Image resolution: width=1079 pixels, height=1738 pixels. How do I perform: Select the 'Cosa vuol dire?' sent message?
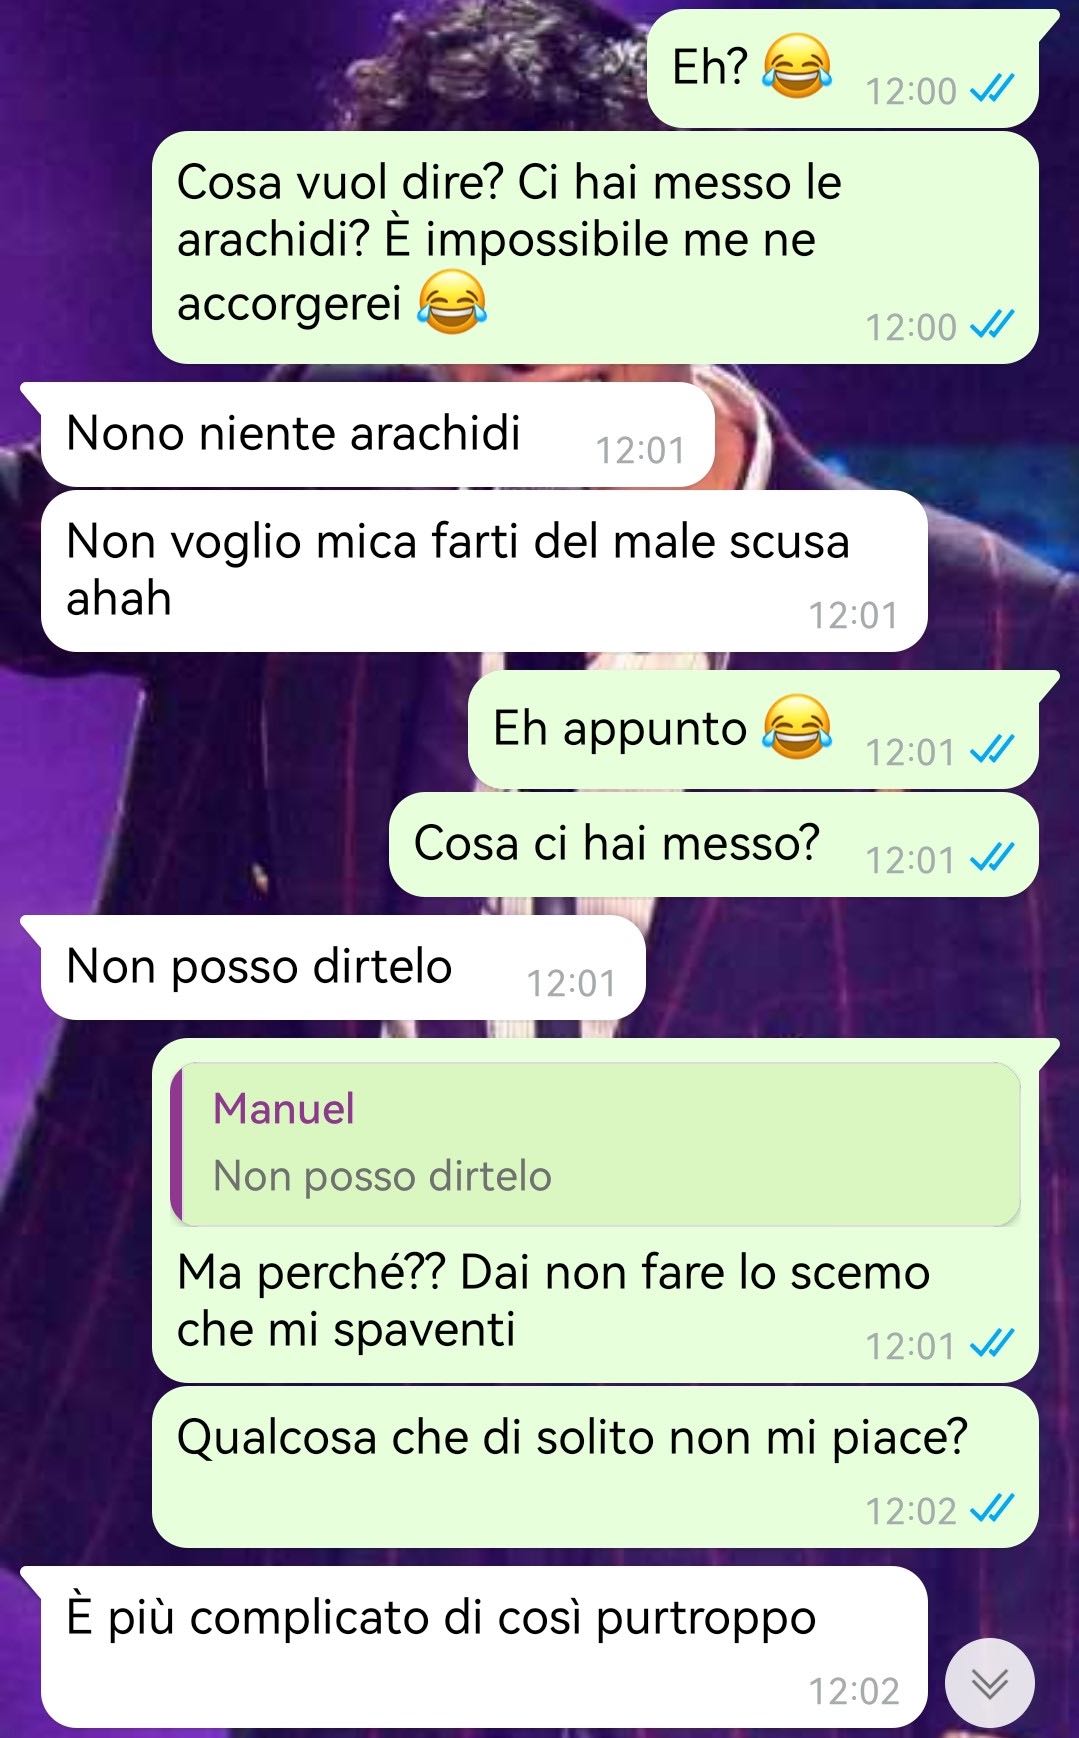pyautogui.click(x=595, y=248)
